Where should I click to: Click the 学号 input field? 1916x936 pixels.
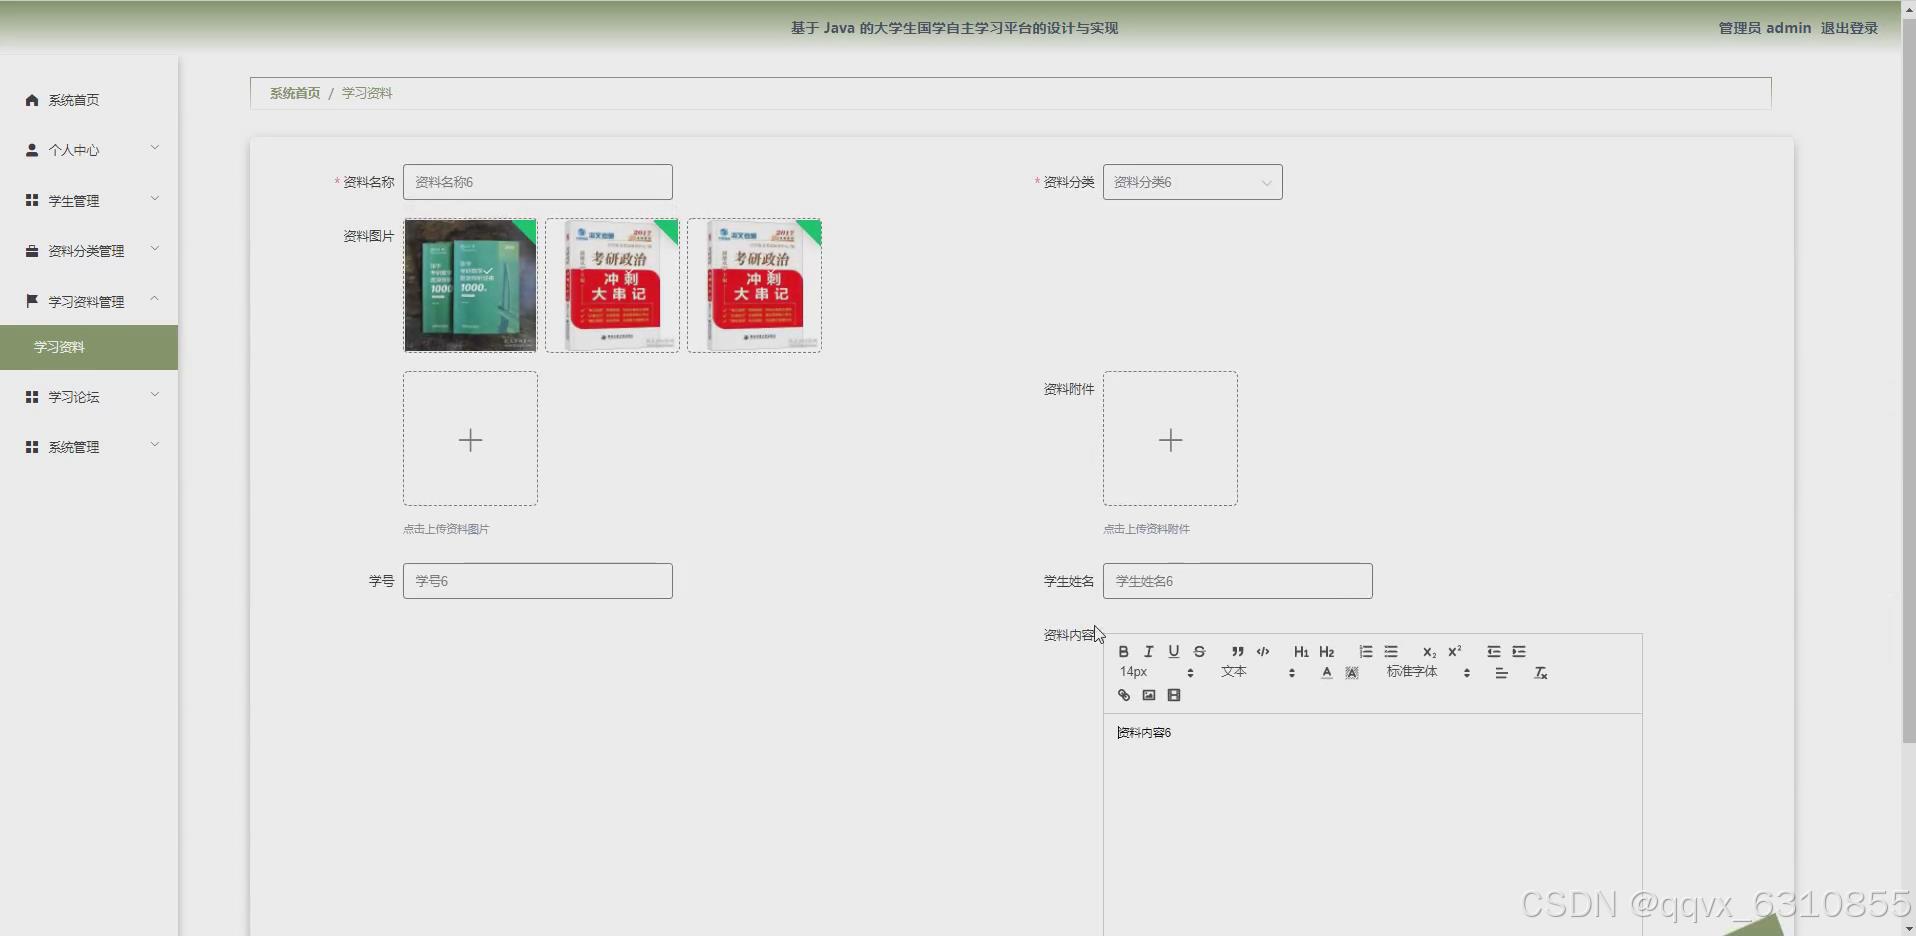pos(537,581)
